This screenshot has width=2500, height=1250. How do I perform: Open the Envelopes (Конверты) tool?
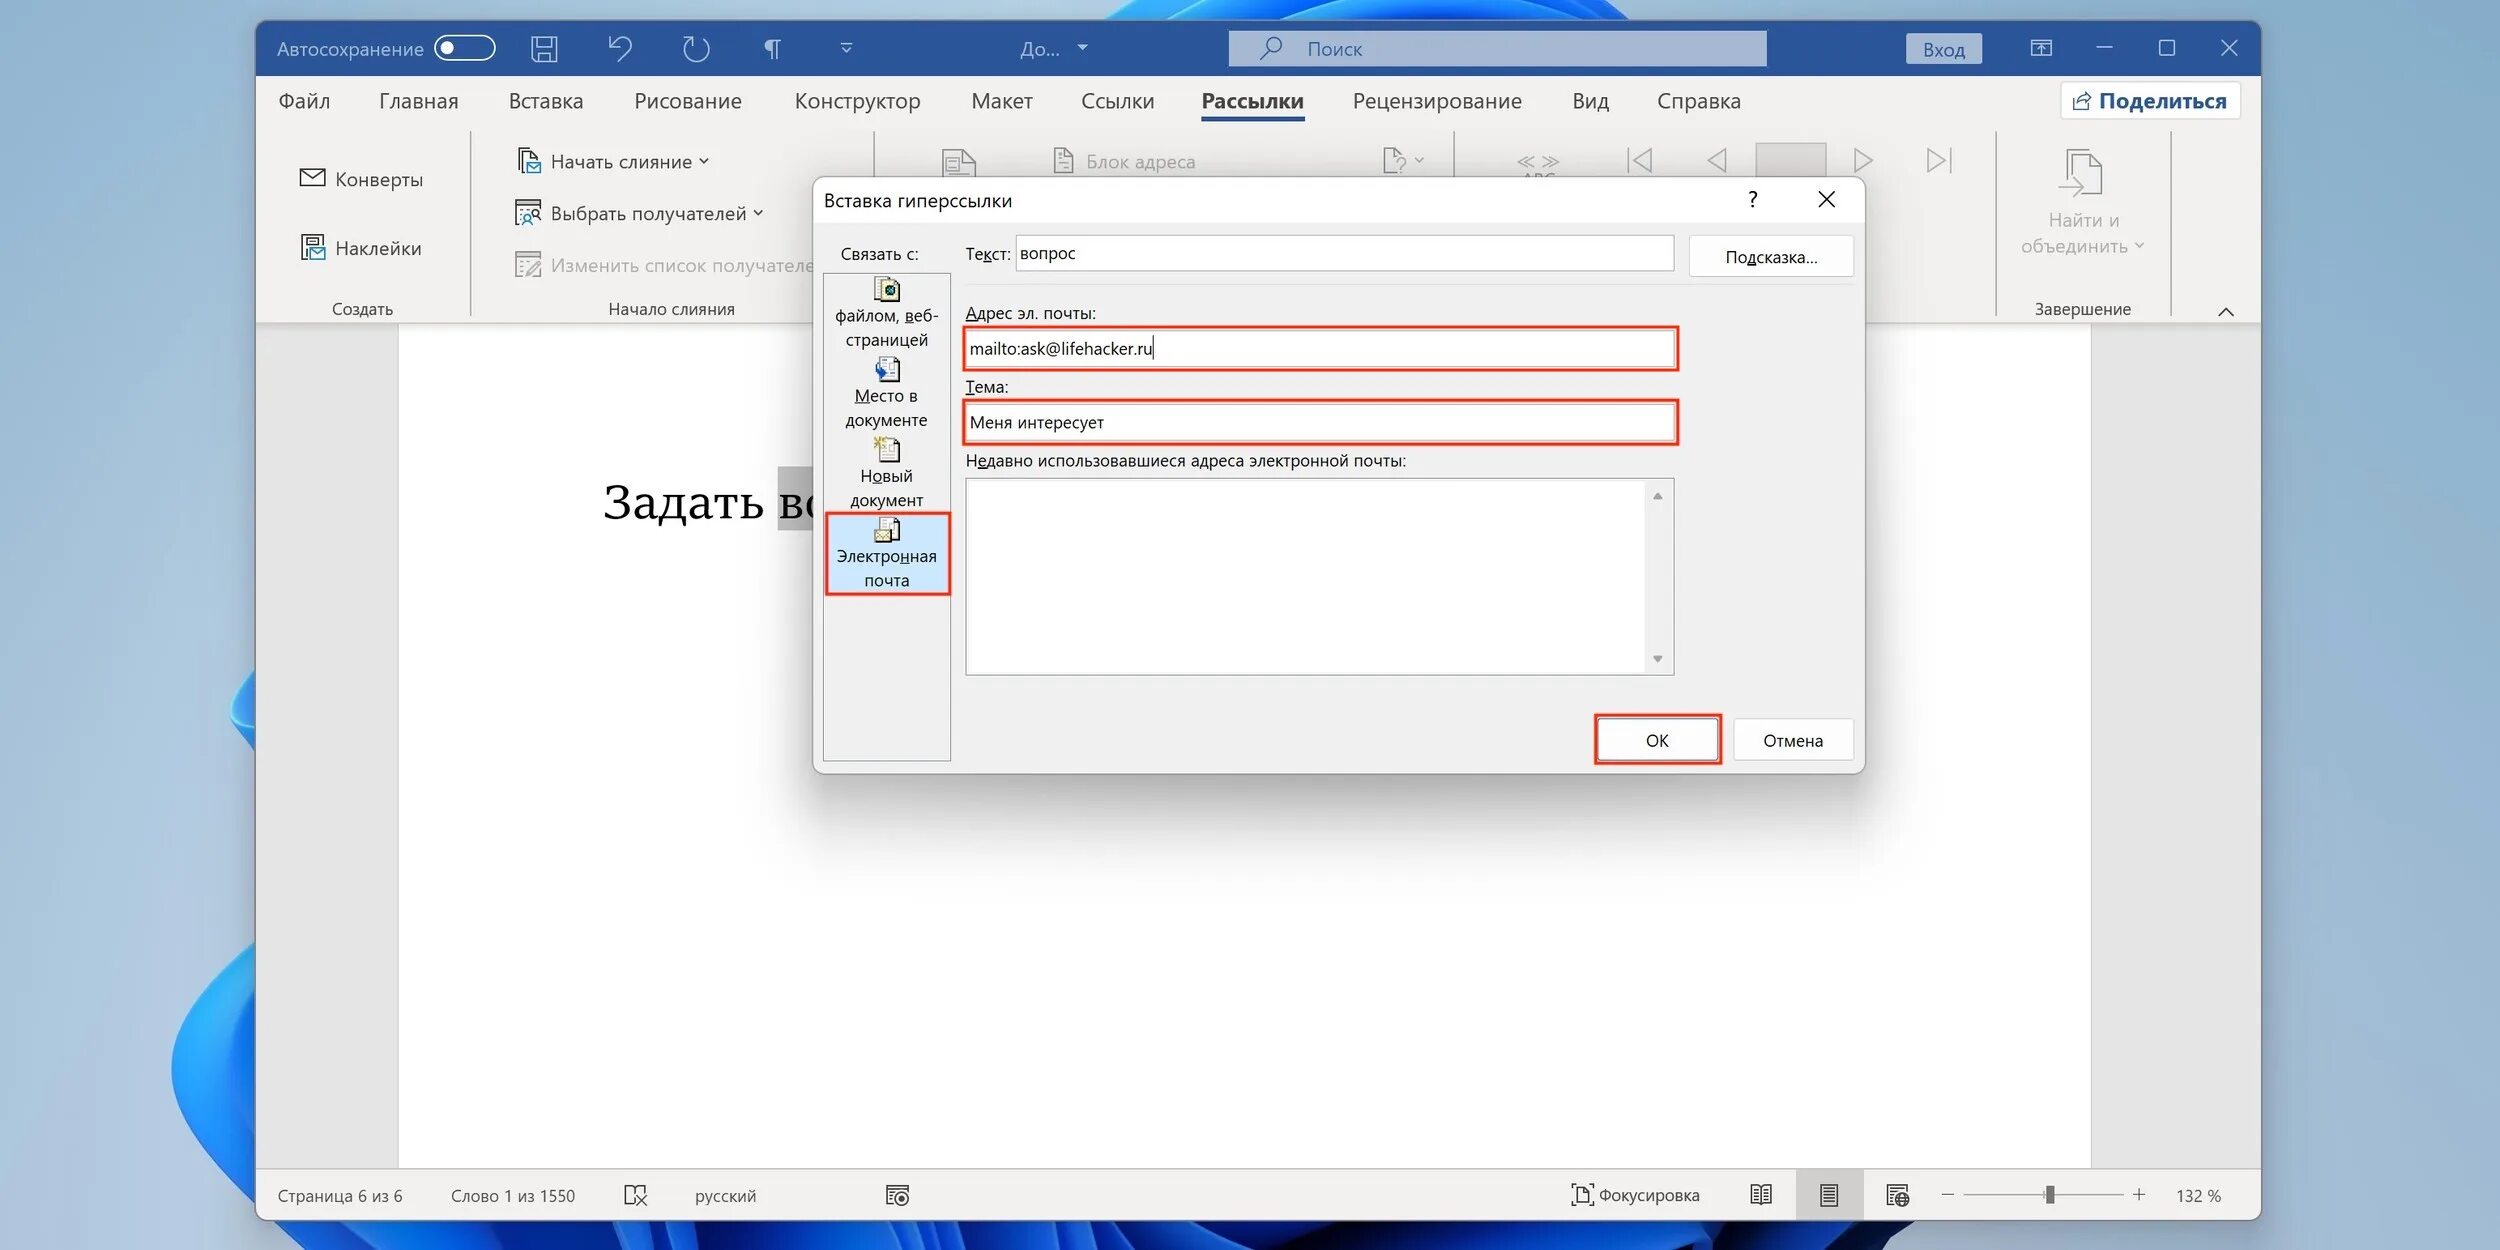click(x=362, y=179)
